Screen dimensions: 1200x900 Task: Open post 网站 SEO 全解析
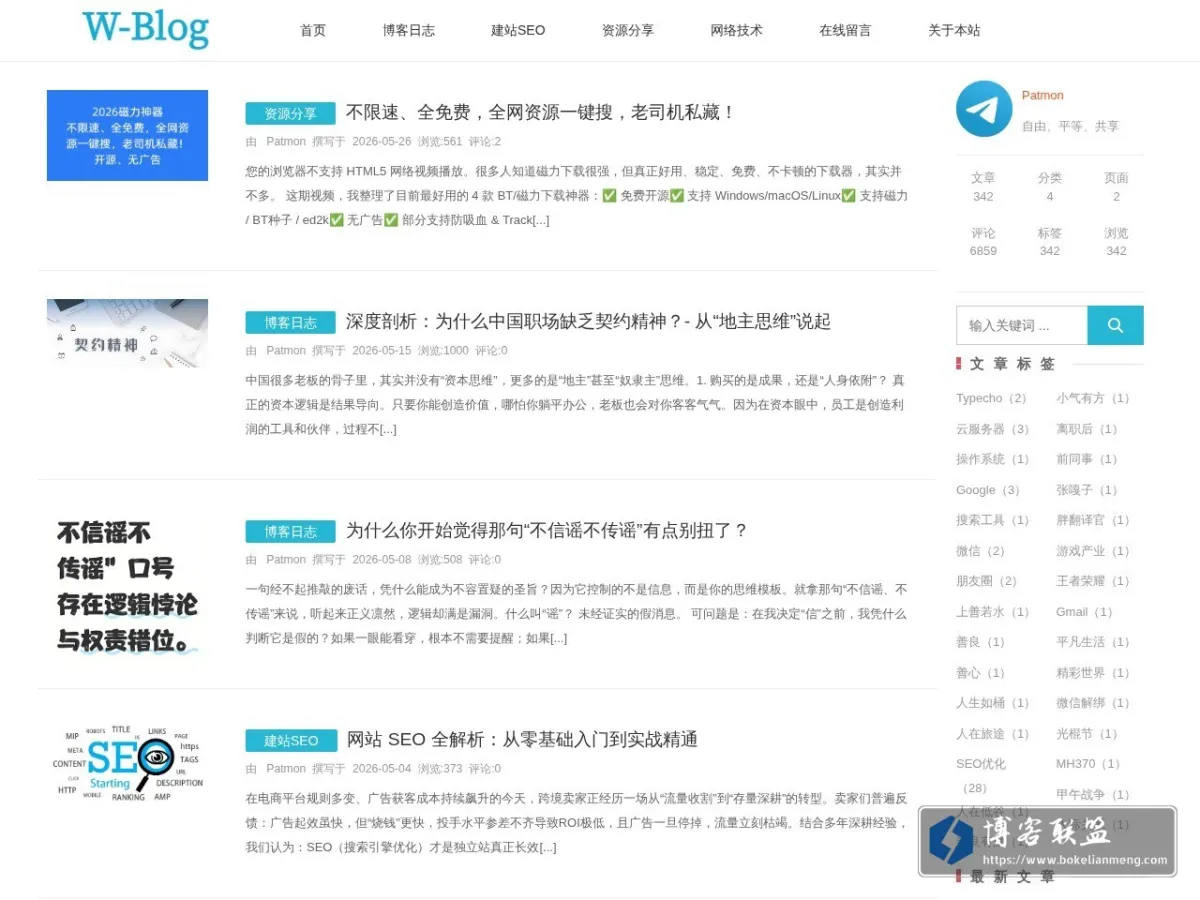point(522,740)
